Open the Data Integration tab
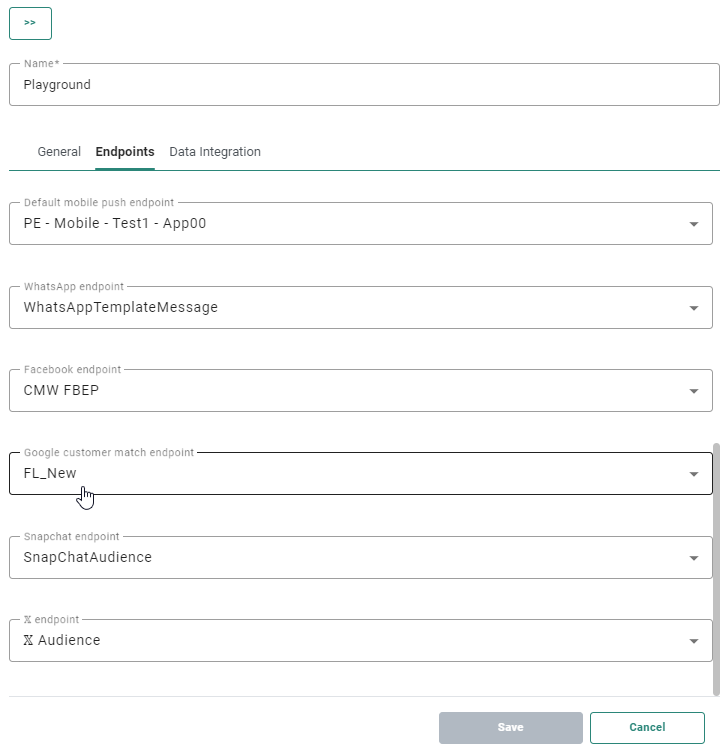 click(x=215, y=152)
